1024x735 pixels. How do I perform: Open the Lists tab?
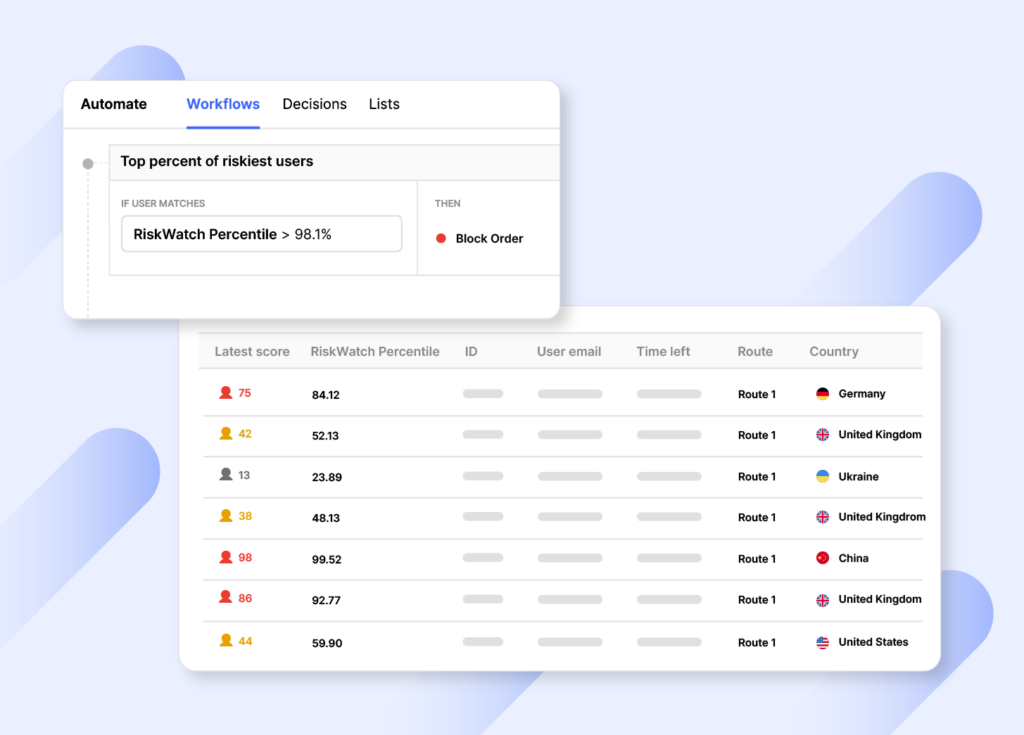coord(384,104)
